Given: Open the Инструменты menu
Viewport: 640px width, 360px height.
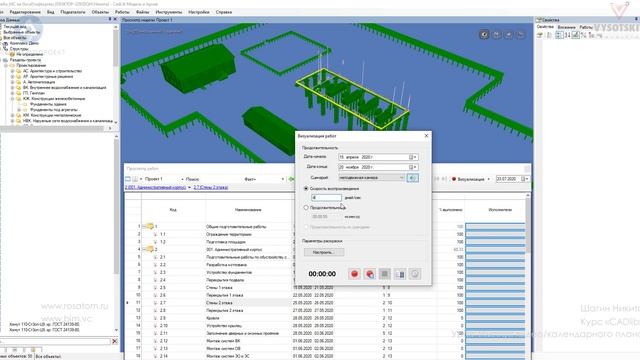Looking at the screenshot, I should pos(169,12).
